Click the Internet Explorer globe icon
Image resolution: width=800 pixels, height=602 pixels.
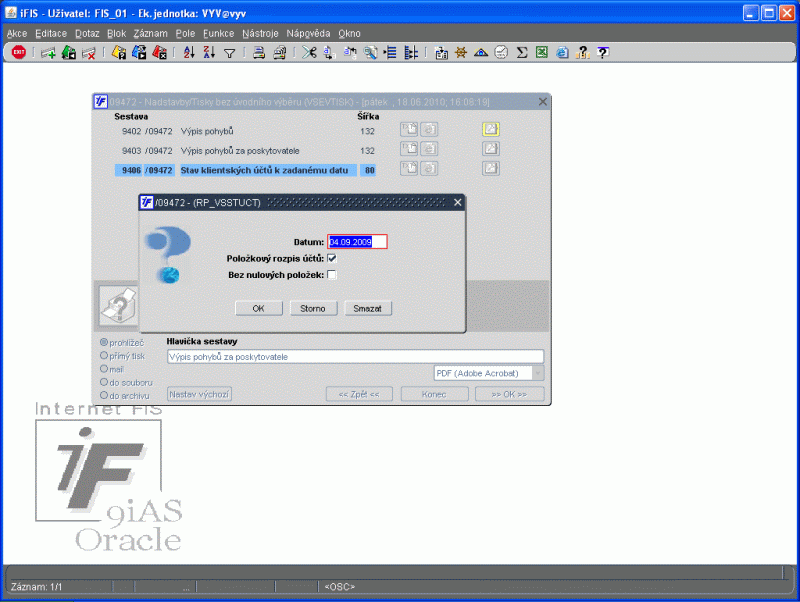[x=562, y=53]
